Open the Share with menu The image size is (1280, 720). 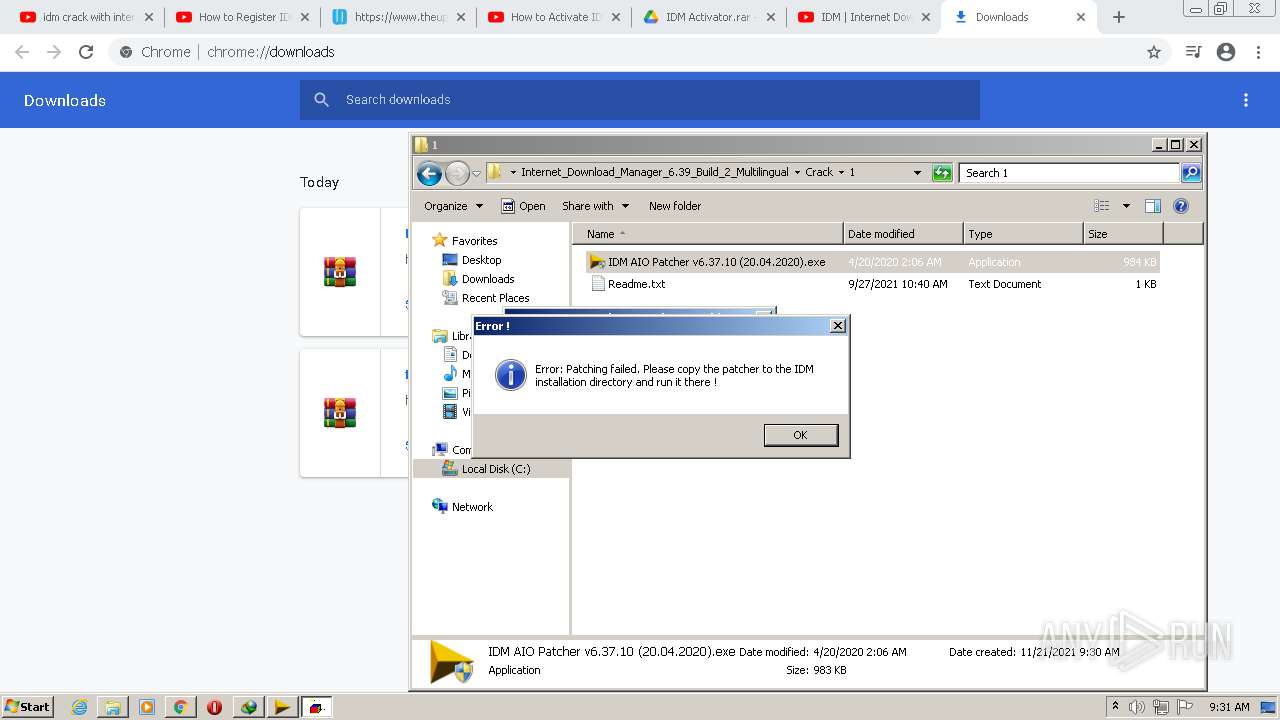(596, 206)
